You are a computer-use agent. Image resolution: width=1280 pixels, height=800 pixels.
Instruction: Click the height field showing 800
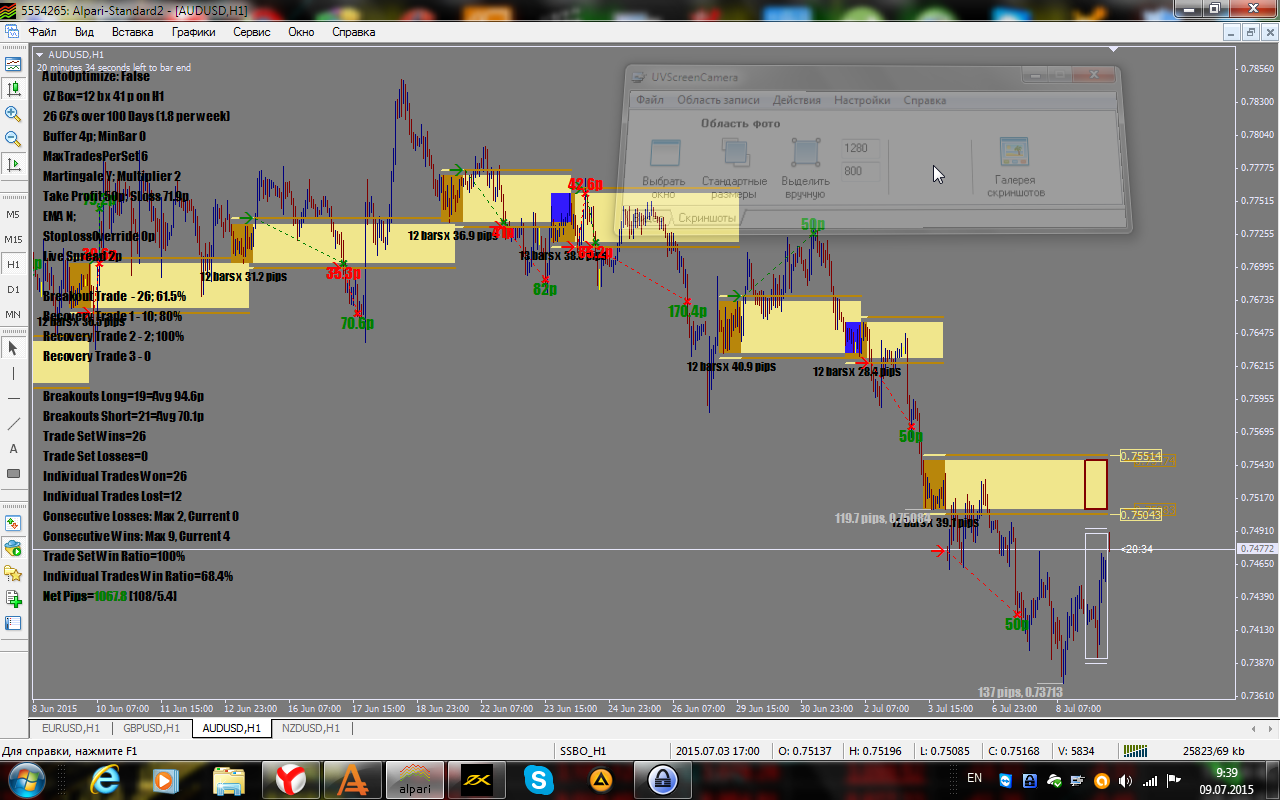point(861,171)
